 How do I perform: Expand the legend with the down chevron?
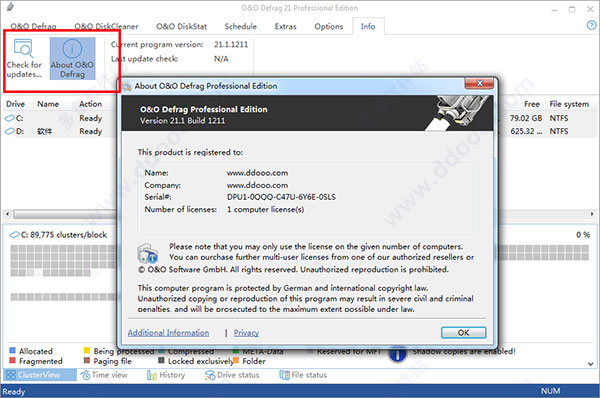[x=591, y=364]
